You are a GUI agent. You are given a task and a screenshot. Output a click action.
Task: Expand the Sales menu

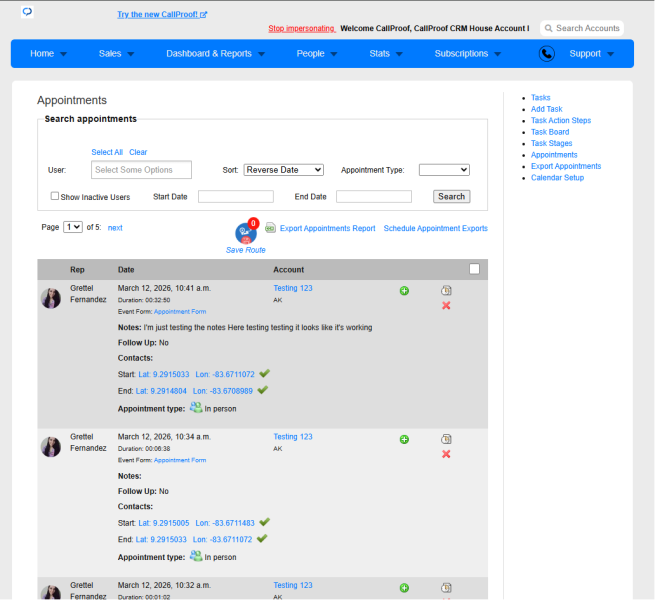[116, 53]
